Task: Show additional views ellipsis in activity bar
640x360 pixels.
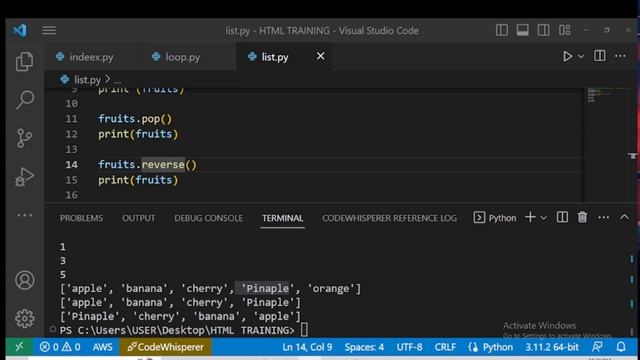Action: 24,215
